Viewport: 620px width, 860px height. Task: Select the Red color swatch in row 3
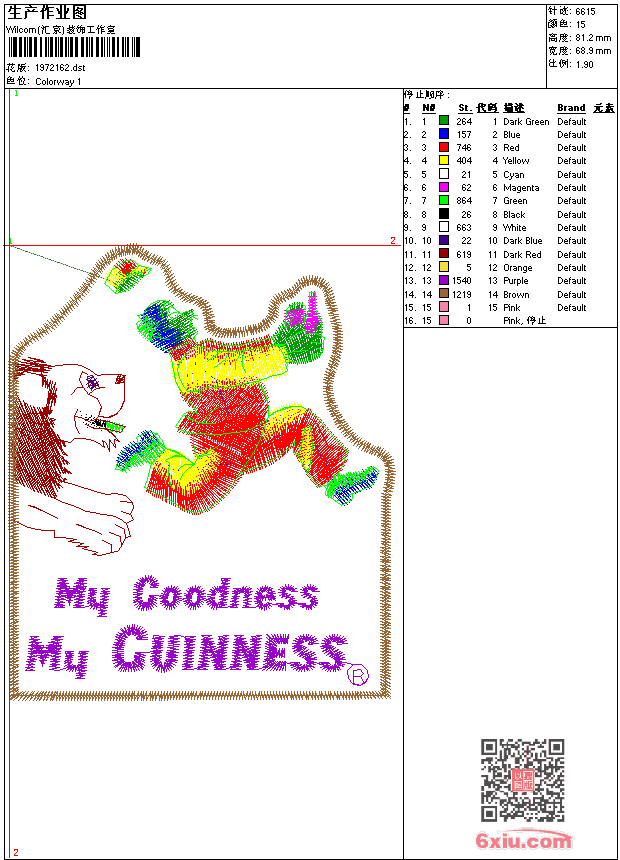click(444, 147)
